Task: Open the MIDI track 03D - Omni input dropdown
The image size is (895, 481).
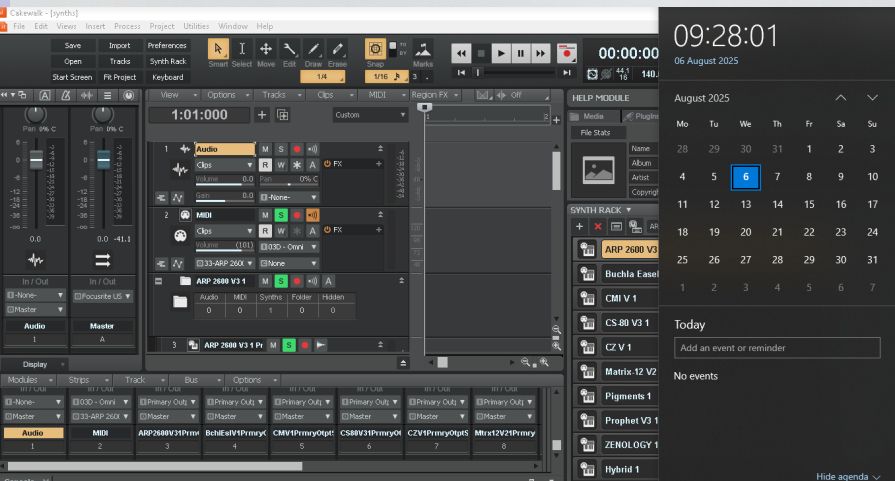Action: (x=289, y=247)
